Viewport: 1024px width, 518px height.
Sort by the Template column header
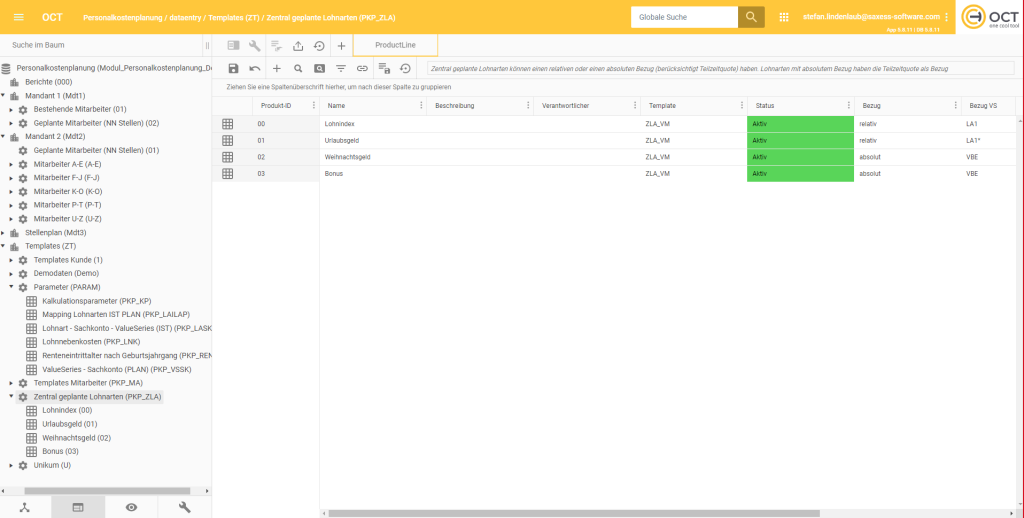662,105
